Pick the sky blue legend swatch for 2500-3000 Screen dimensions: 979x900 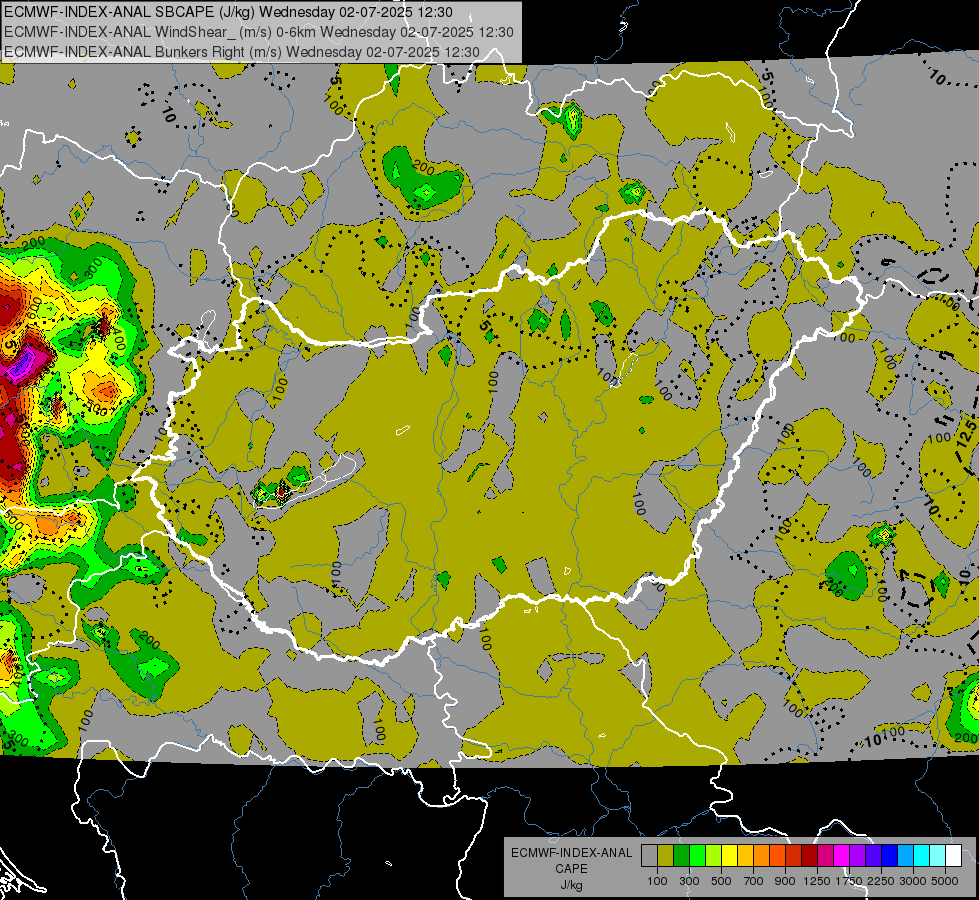tap(906, 855)
